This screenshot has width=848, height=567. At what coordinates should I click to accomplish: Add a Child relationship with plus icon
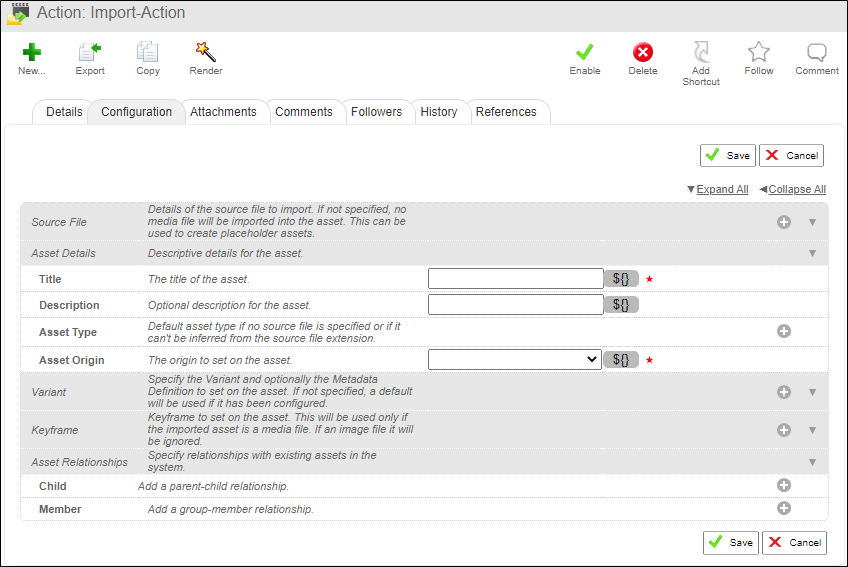click(x=784, y=485)
